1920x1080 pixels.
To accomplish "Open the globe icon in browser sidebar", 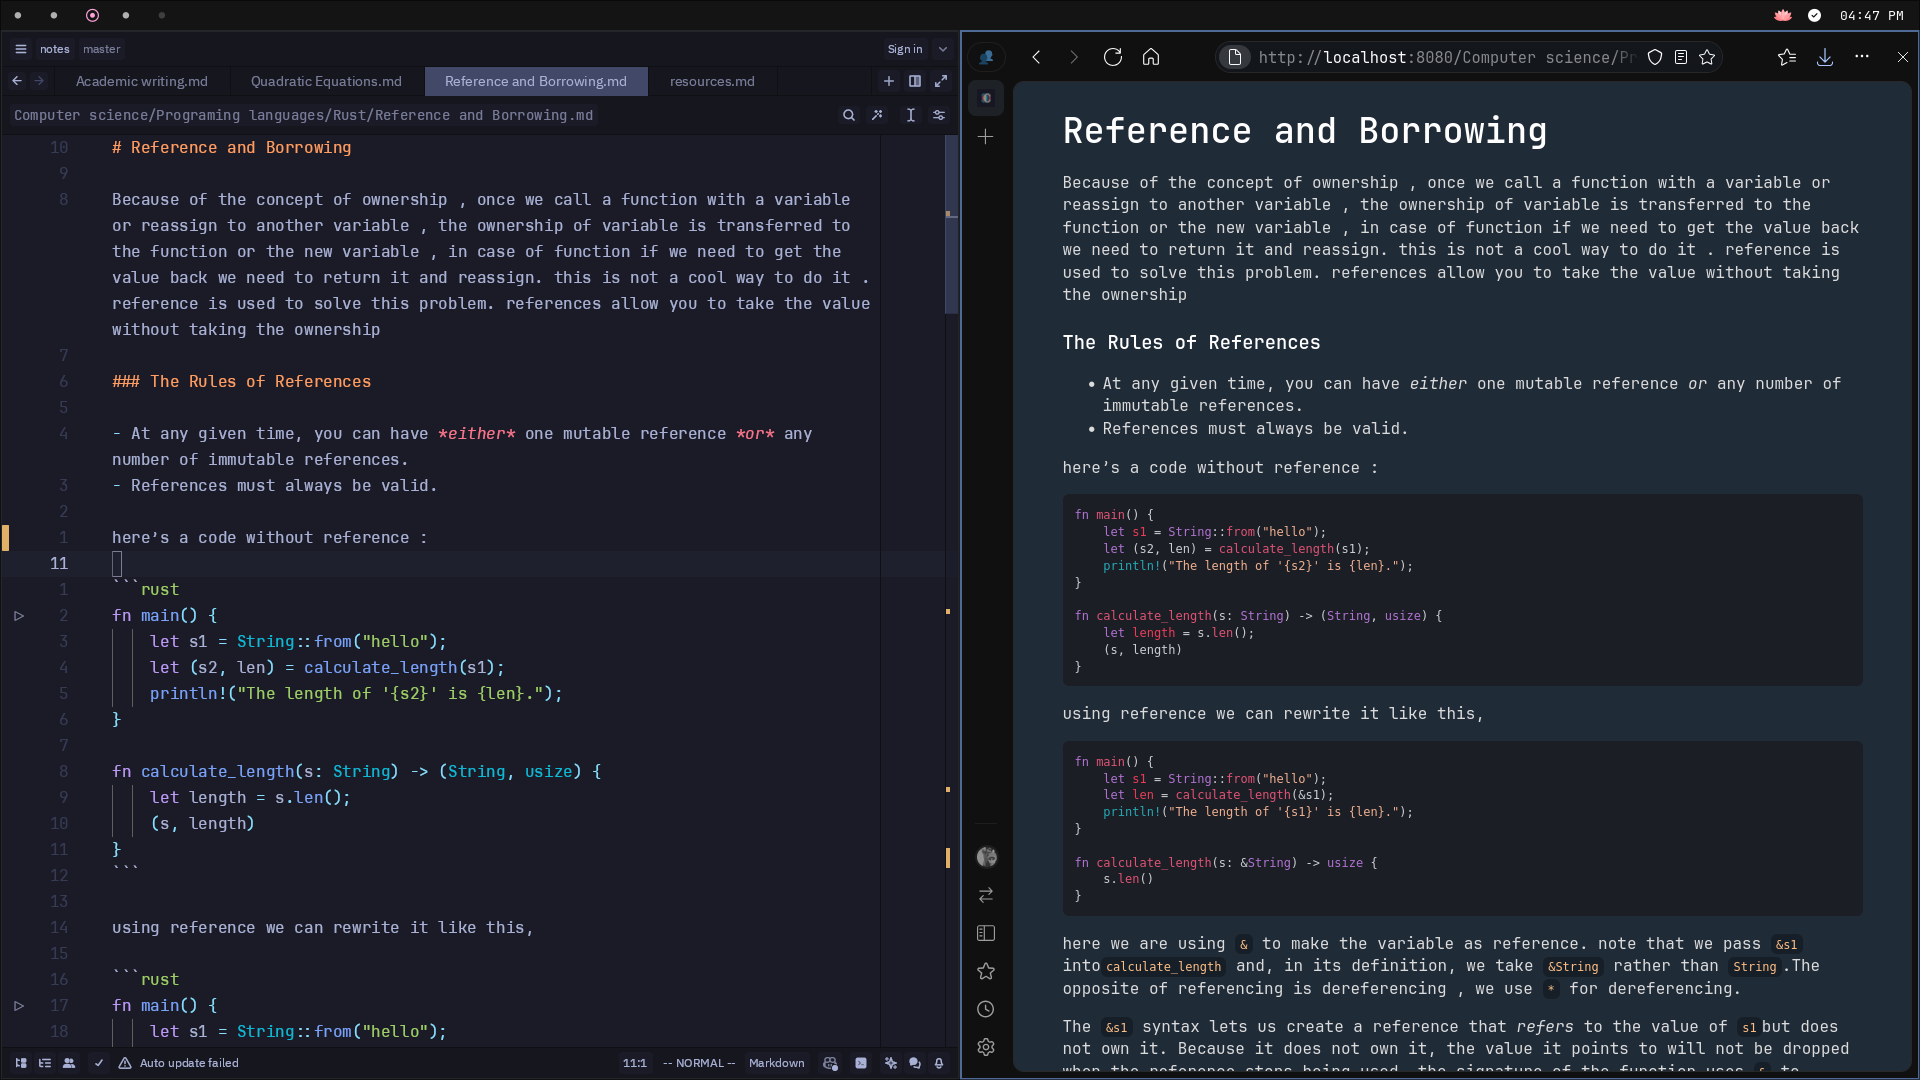I will click(987, 857).
